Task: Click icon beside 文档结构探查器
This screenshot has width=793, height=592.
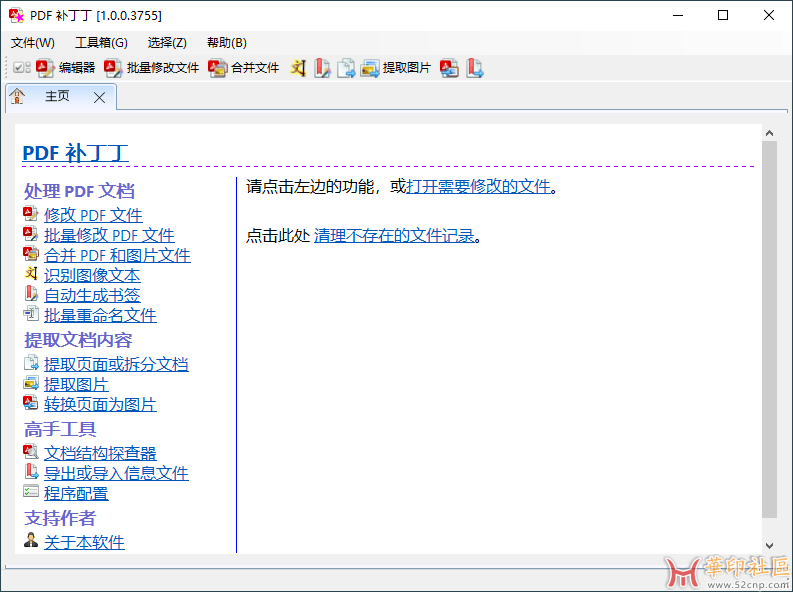Action: [31, 451]
